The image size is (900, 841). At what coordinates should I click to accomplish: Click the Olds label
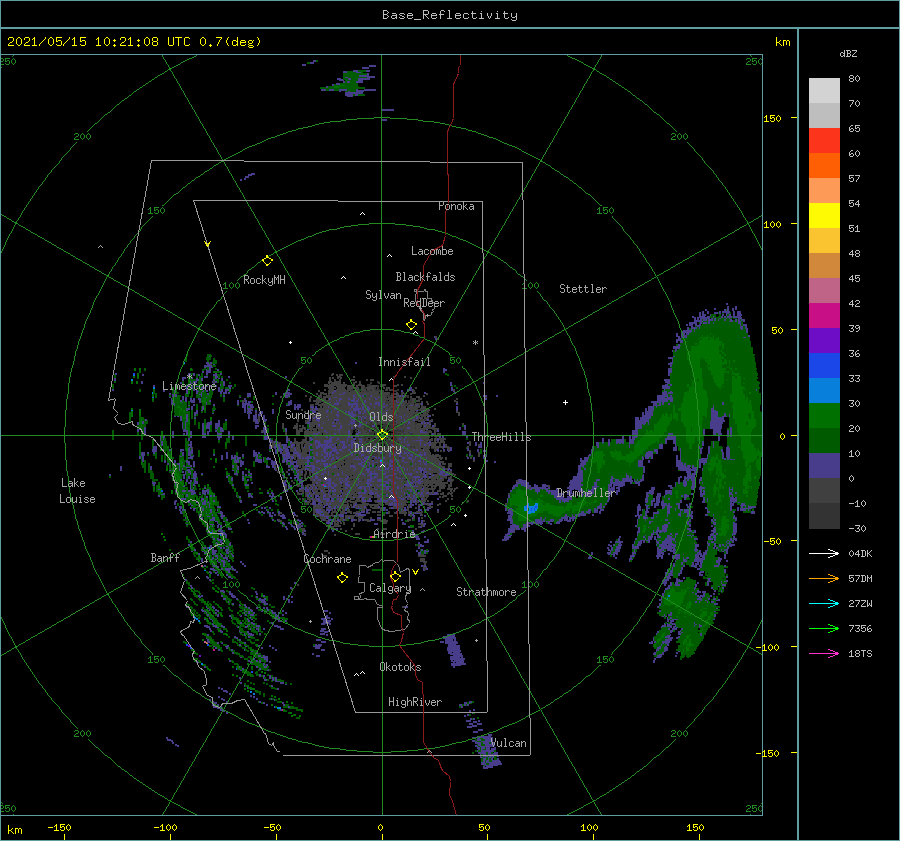(381, 417)
